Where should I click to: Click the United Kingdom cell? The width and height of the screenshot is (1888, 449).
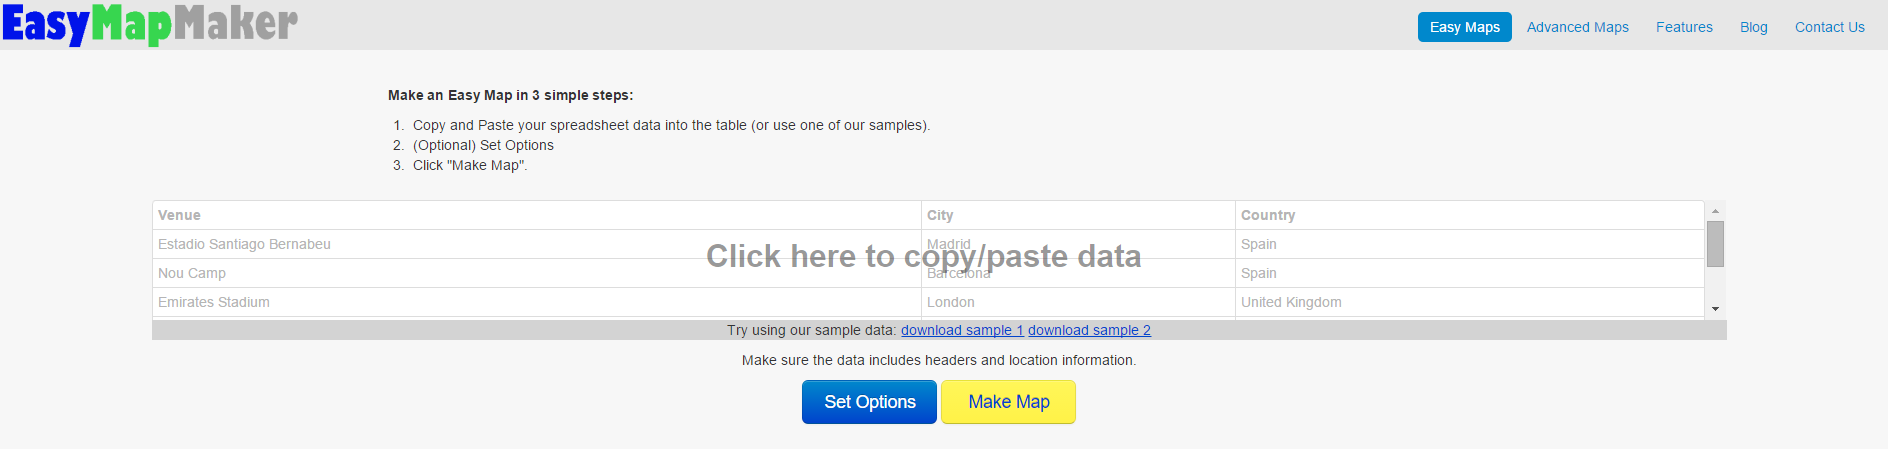(1291, 302)
